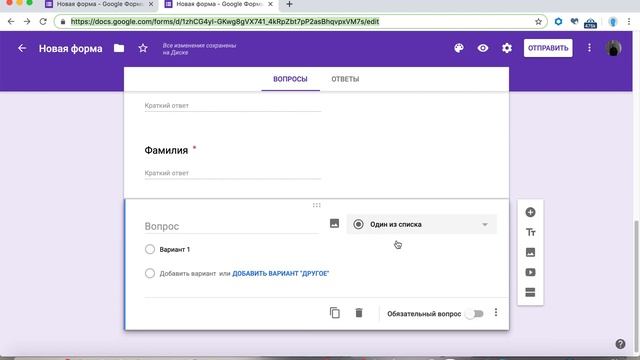The height and width of the screenshot is (360, 640).
Task: Grab the question drag handle dots
Action: [316, 205]
